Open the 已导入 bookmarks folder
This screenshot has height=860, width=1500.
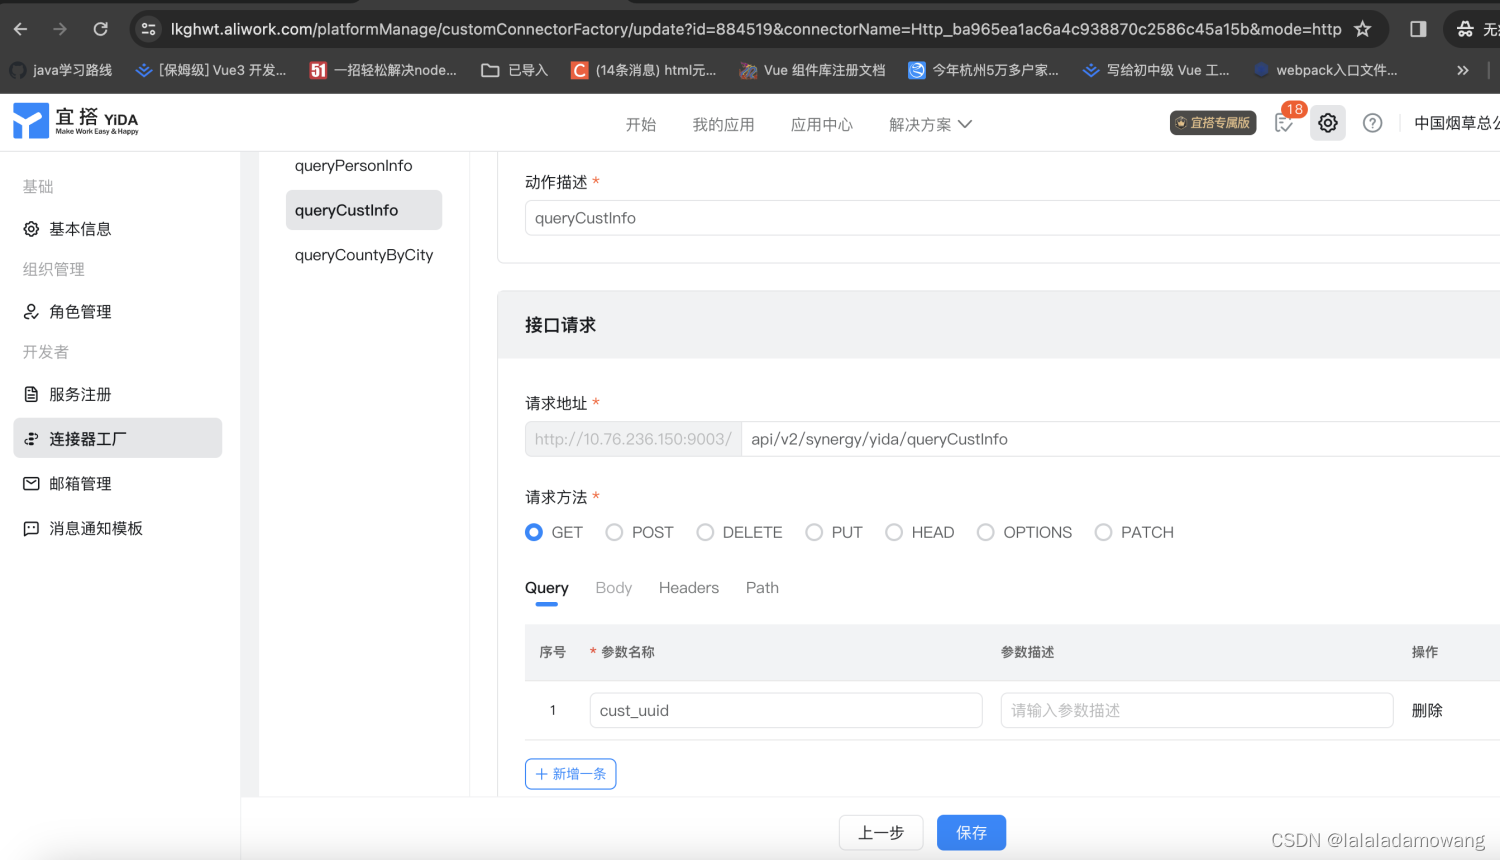tap(515, 70)
